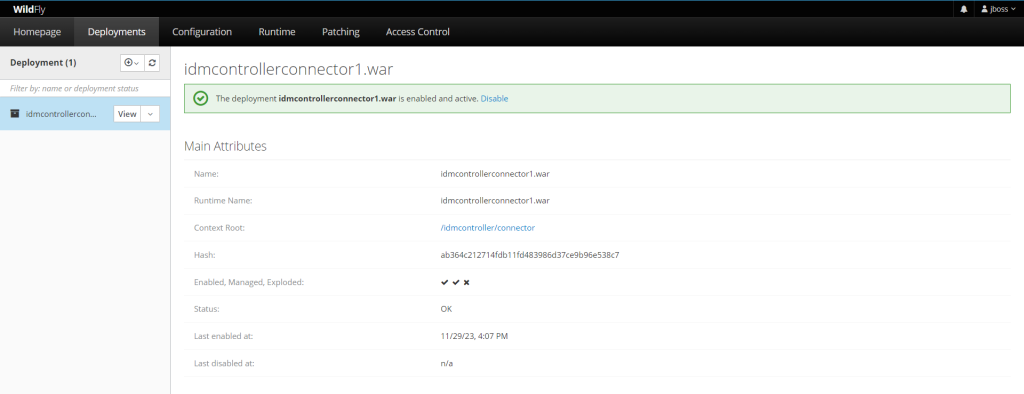Viewport: 1024px width, 394px height.
Task: Focus the filter by name input field
Action: 85,88
